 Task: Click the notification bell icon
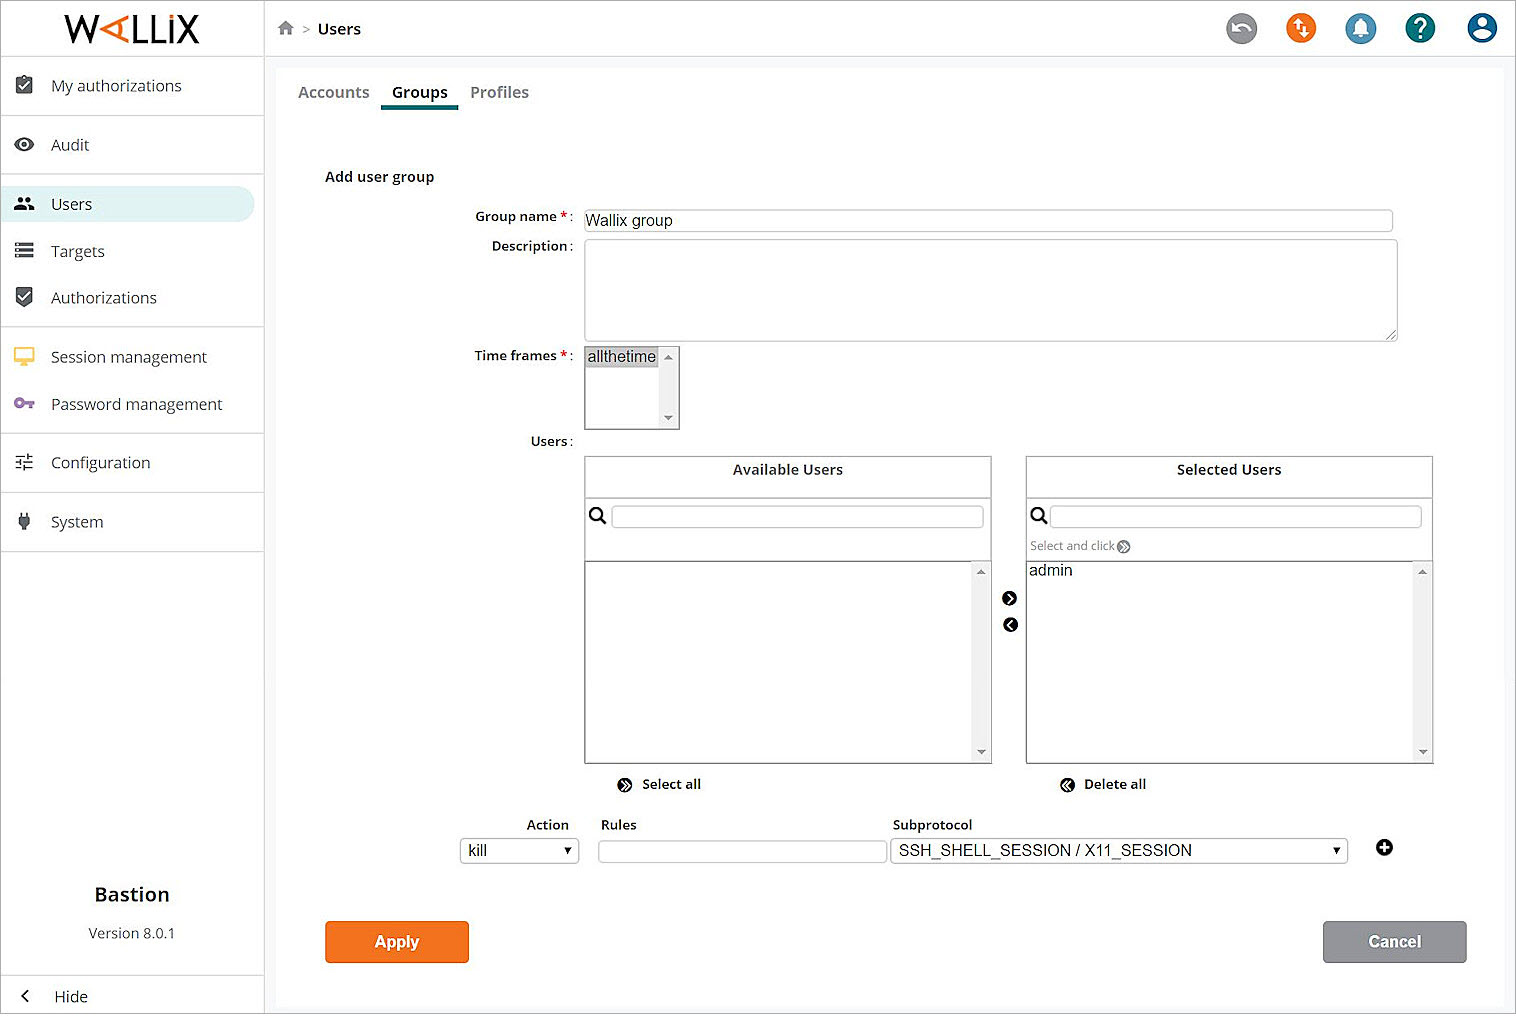[x=1360, y=28]
